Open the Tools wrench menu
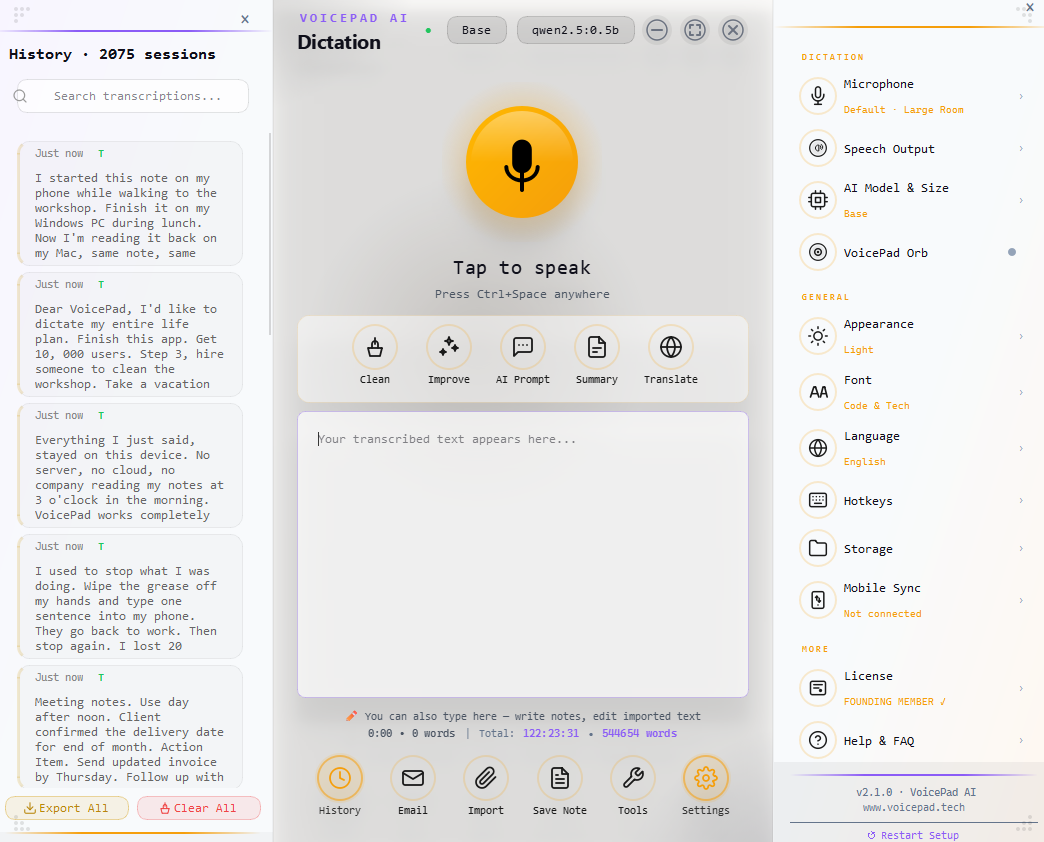The height and width of the screenshot is (842, 1044). point(632,787)
